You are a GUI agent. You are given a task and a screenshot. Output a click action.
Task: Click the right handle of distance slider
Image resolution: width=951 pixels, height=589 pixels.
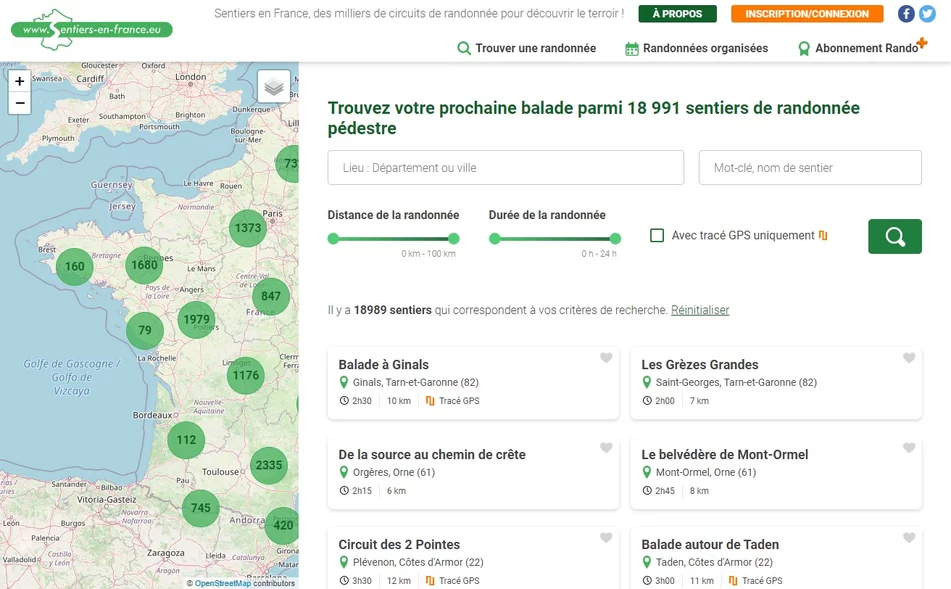coord(453,238)
